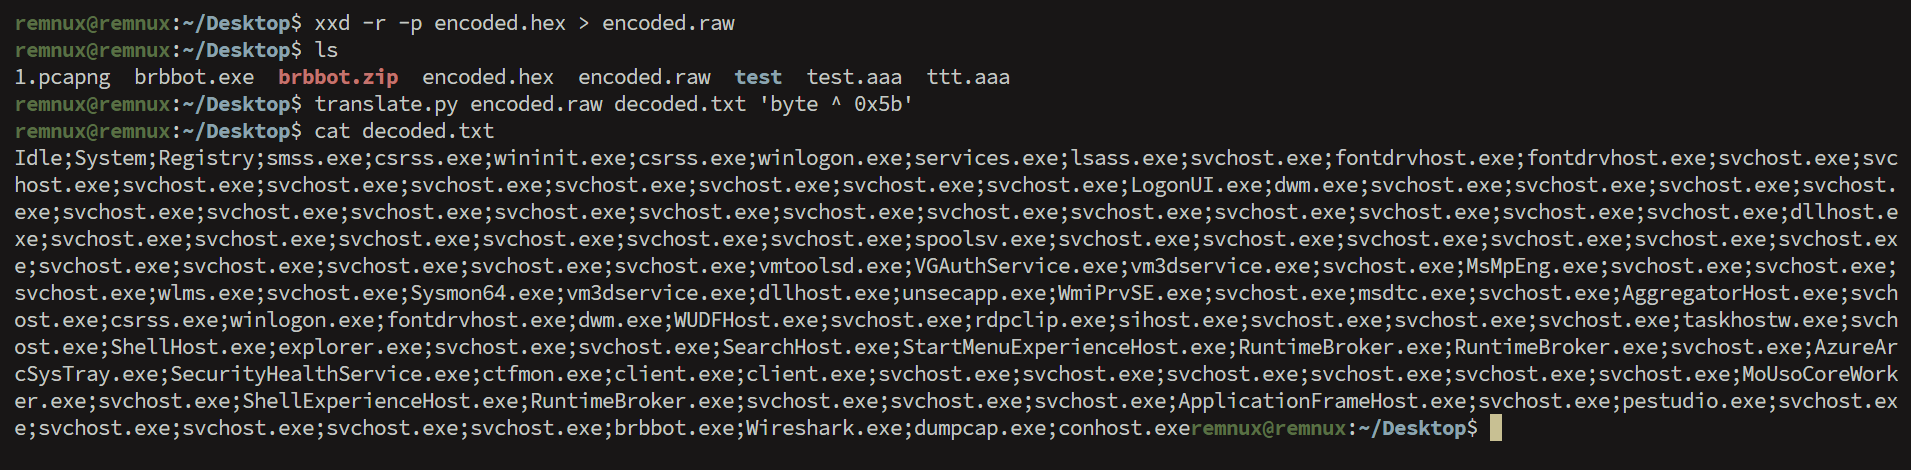Click the 1.pcapng filename in the listing
Screen dimensions: 1911x470
(62, 77)
